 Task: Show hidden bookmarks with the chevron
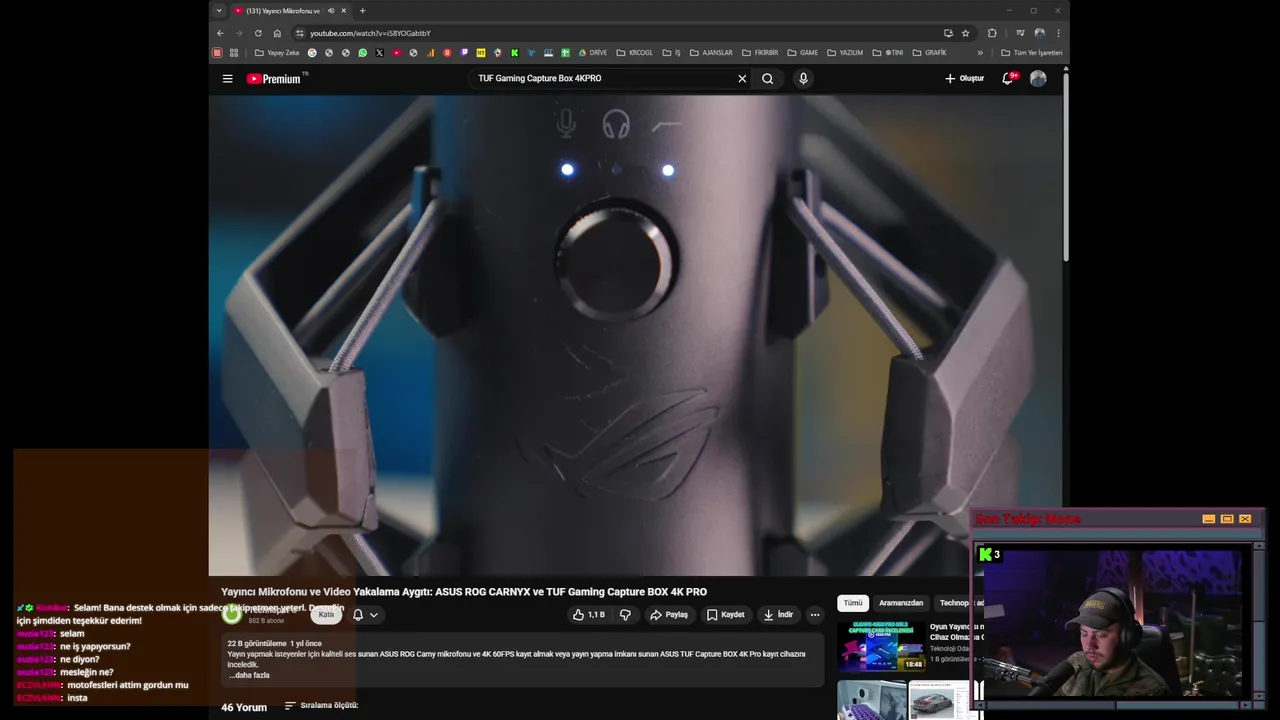click(980, 53)
